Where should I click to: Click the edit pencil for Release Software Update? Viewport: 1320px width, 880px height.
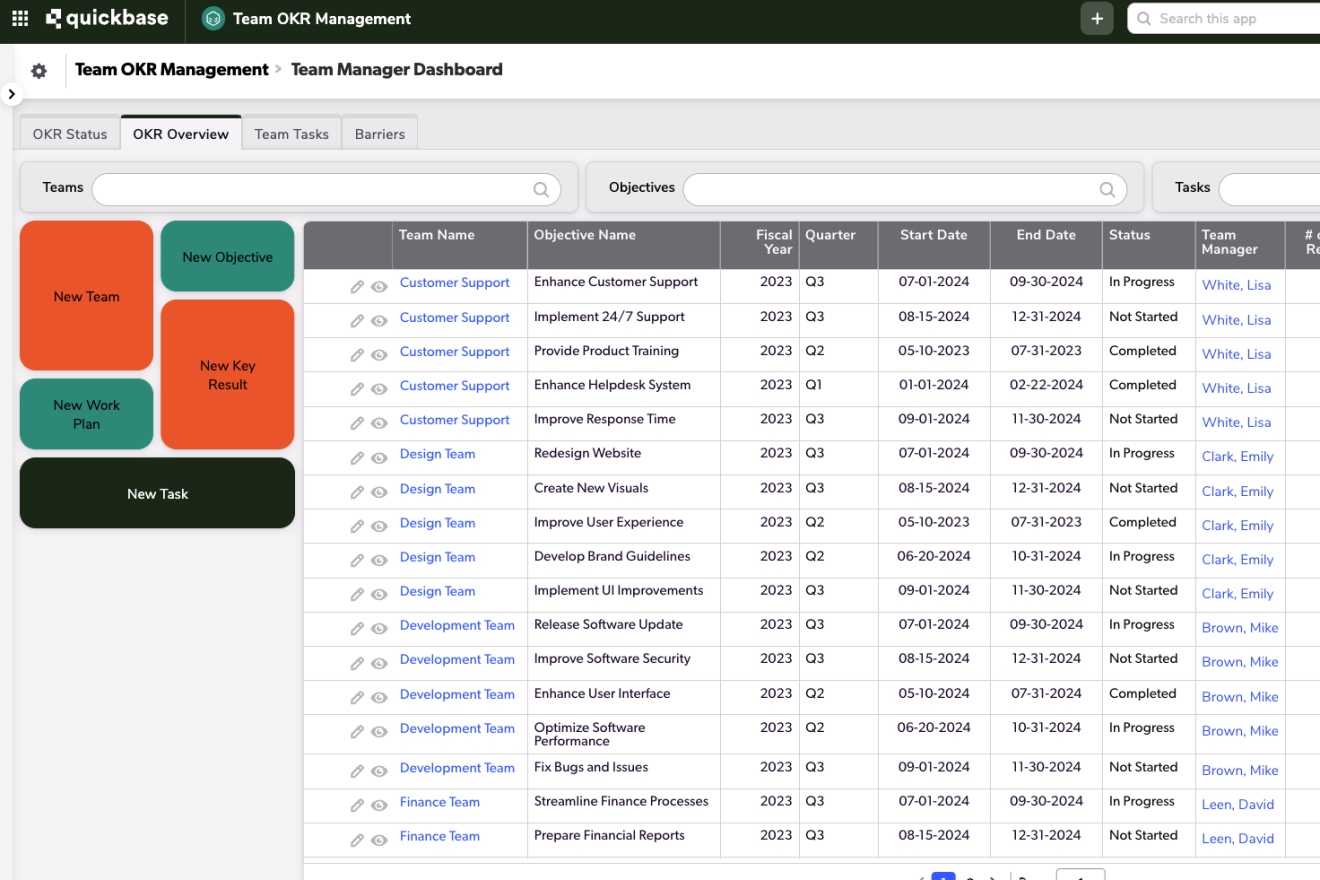click(x=357, y=629)
